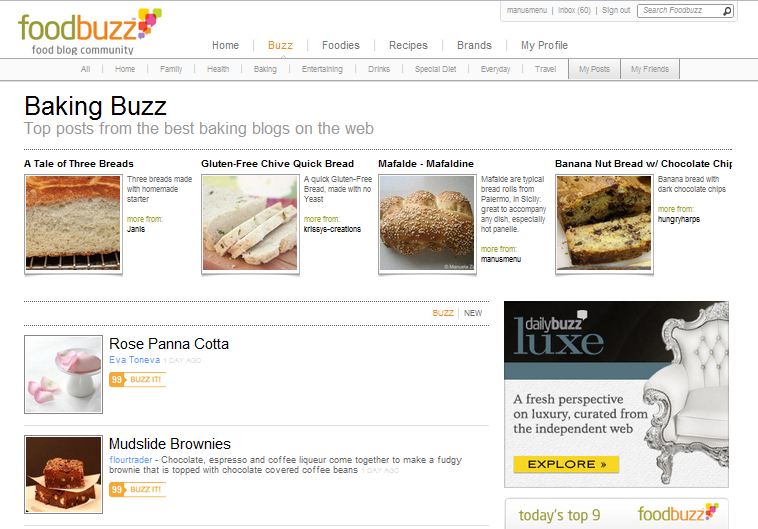Image resolution: width=758 pixels, height=529 pixels.
Task: Click the dailybuzz luxe logo
Action: pos(559,335)
